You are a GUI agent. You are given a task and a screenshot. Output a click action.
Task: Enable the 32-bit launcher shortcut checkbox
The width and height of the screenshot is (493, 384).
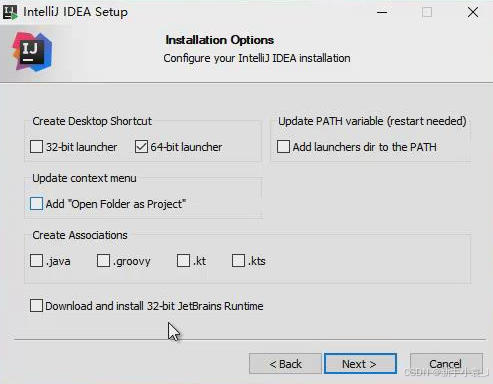coord(36,147)
